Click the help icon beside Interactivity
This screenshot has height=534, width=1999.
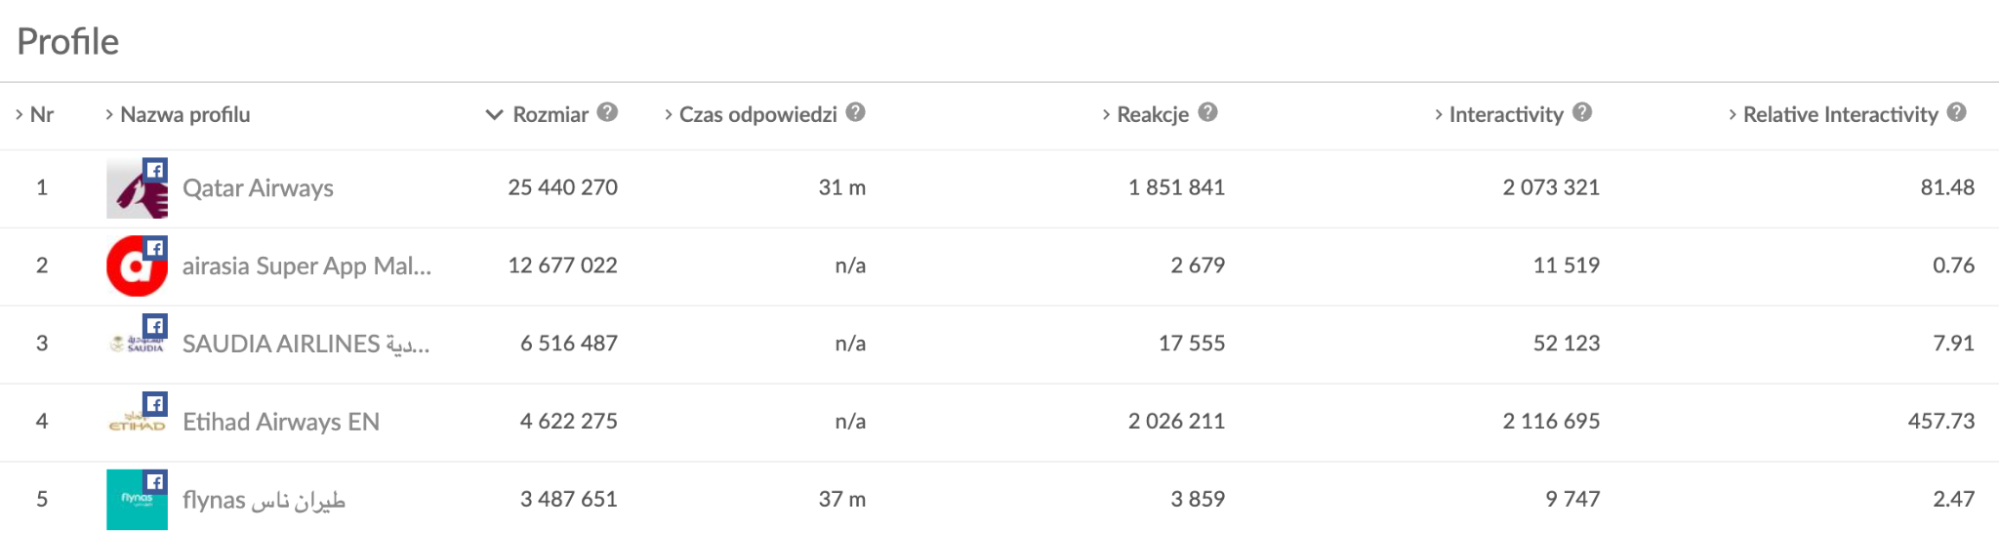pos(1582,113)
